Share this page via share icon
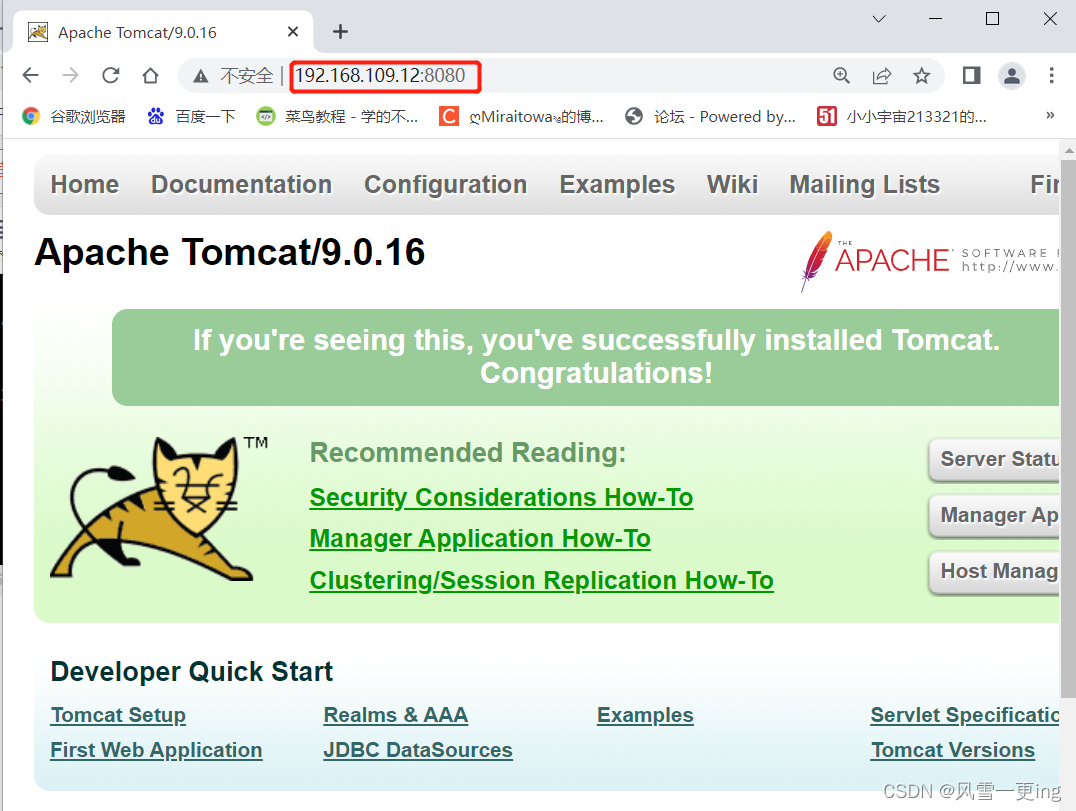The height and width of the screenshot is (811, 1076). click(x=882, y=75)
